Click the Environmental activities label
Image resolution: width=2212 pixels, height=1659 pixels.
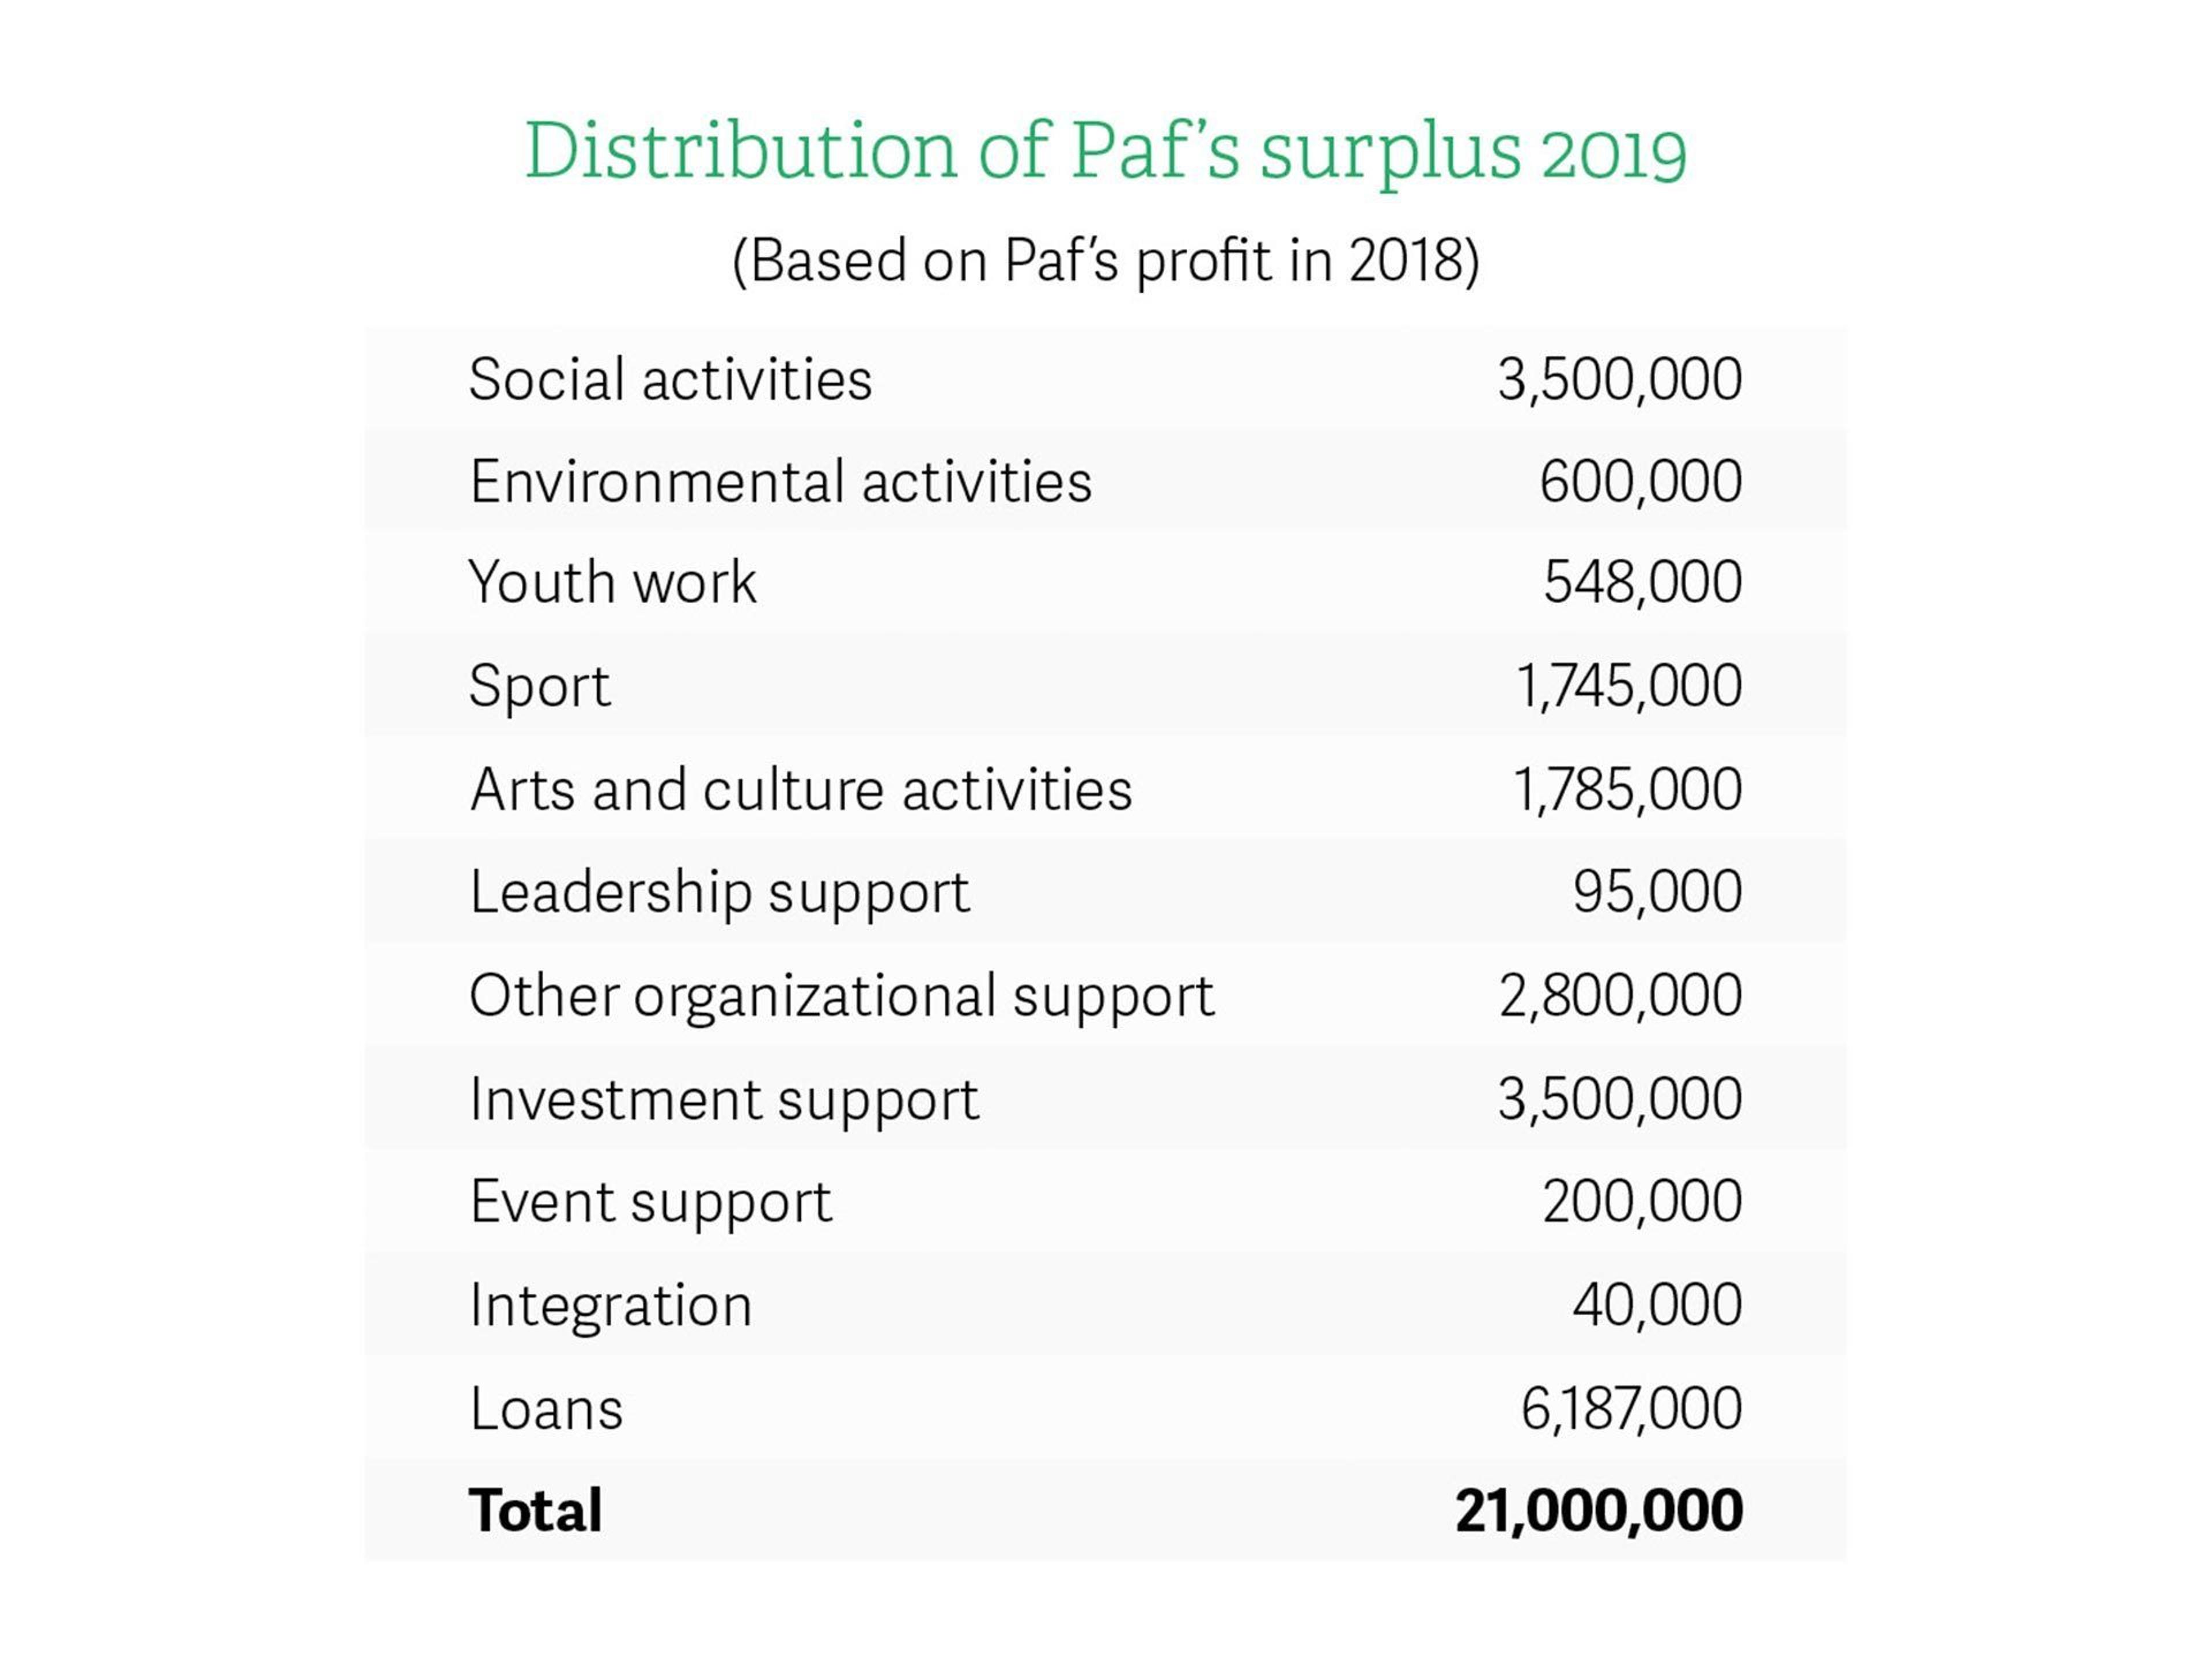(780, 481)
